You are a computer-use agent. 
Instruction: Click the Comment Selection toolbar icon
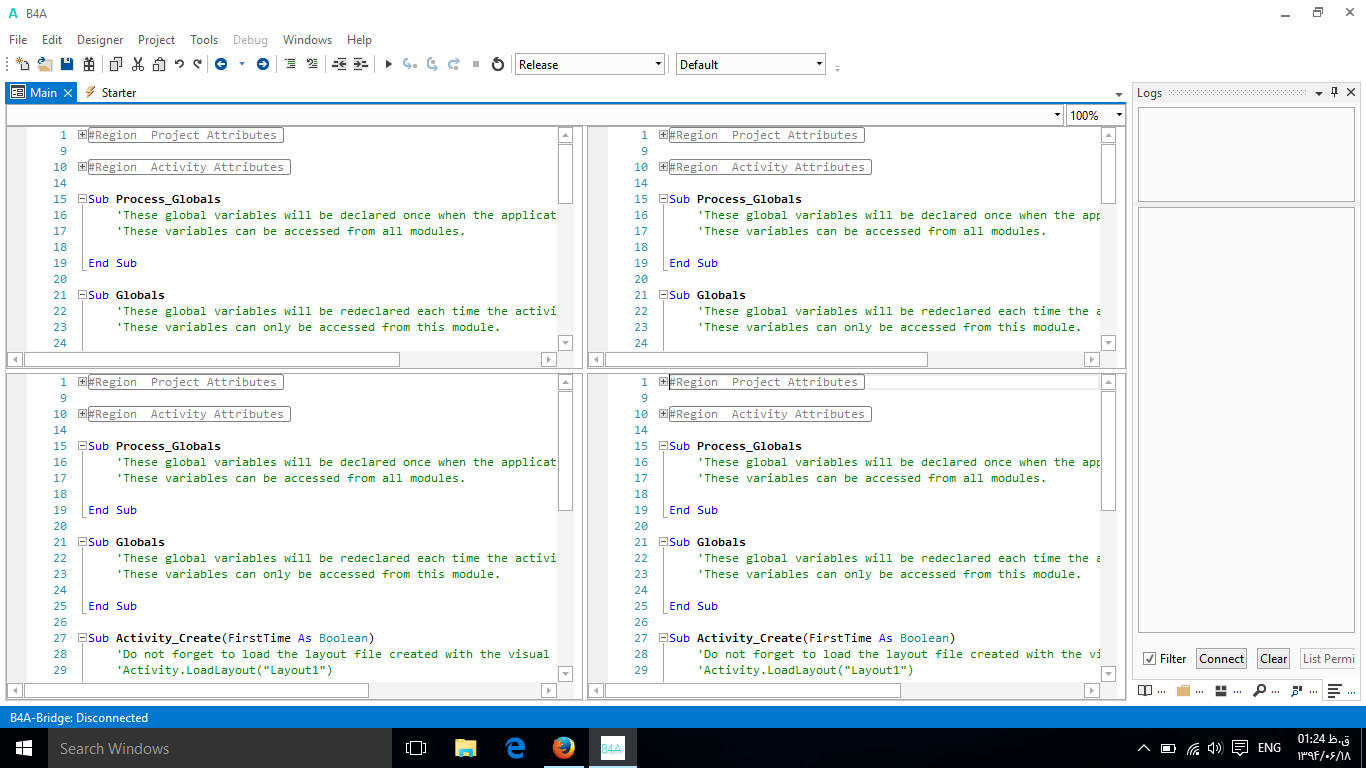point(291,63)
